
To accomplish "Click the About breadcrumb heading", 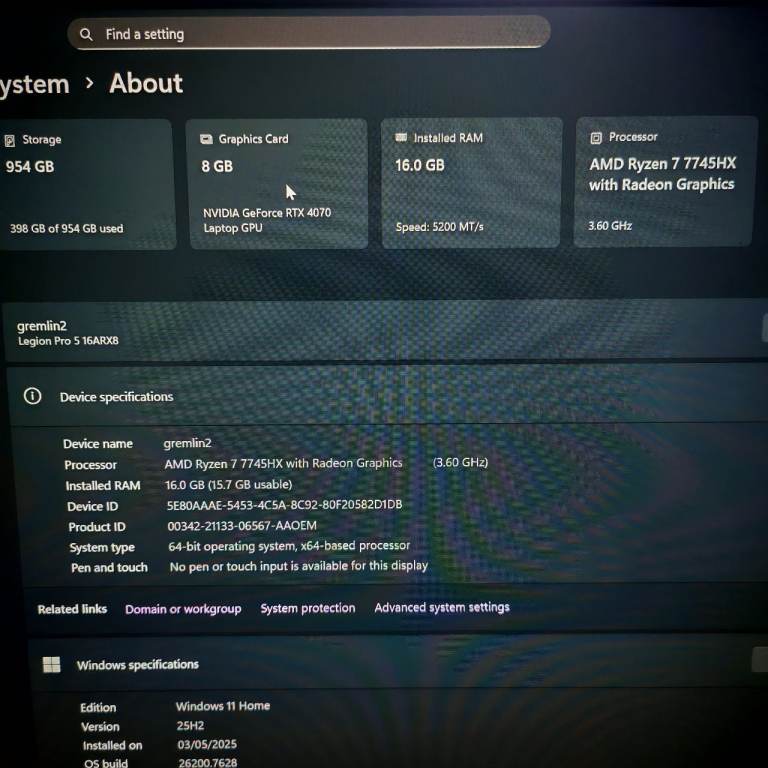I will [x=146, y=83].
